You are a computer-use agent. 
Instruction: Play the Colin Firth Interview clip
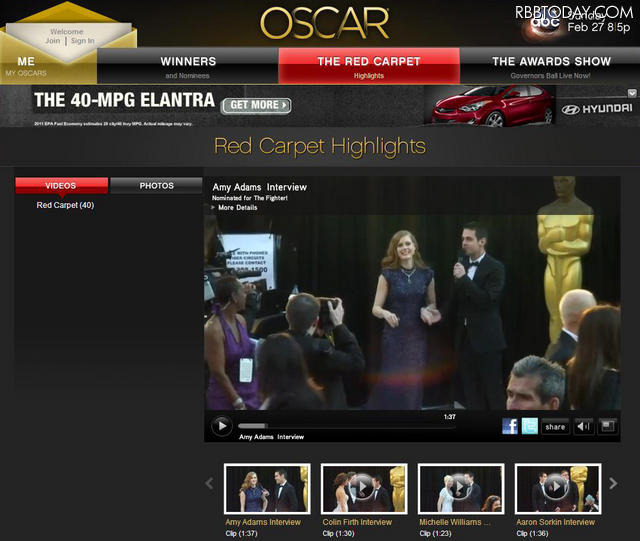click(x=357, y=489)
